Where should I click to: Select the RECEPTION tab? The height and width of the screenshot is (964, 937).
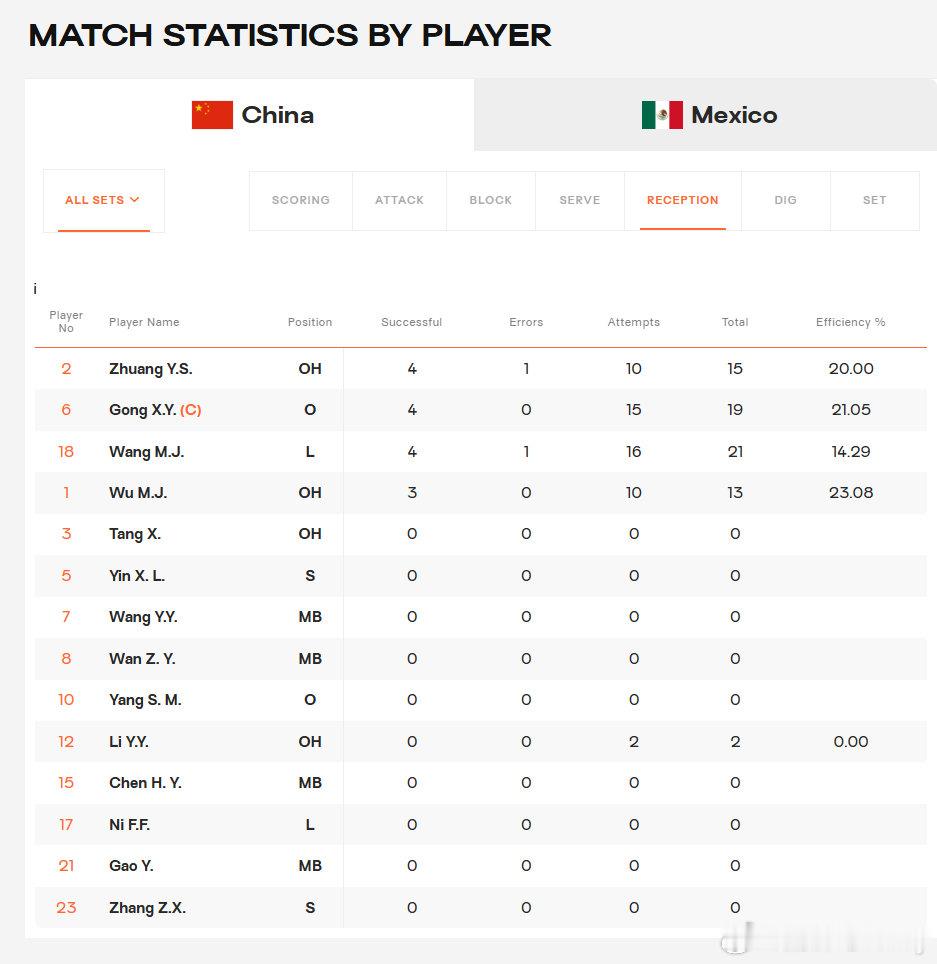pyautogui.click(x=682, y=200)
